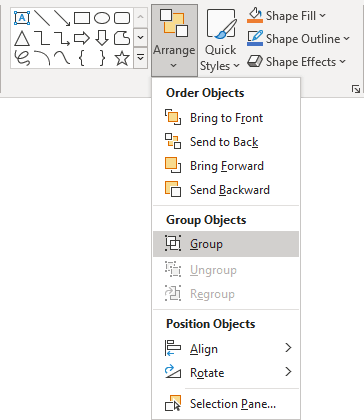Viewport: 364px width, 420px height.
Task: Click the Shape Outline pencil icon
Action: pyautogui.click(x=255, y=38)
